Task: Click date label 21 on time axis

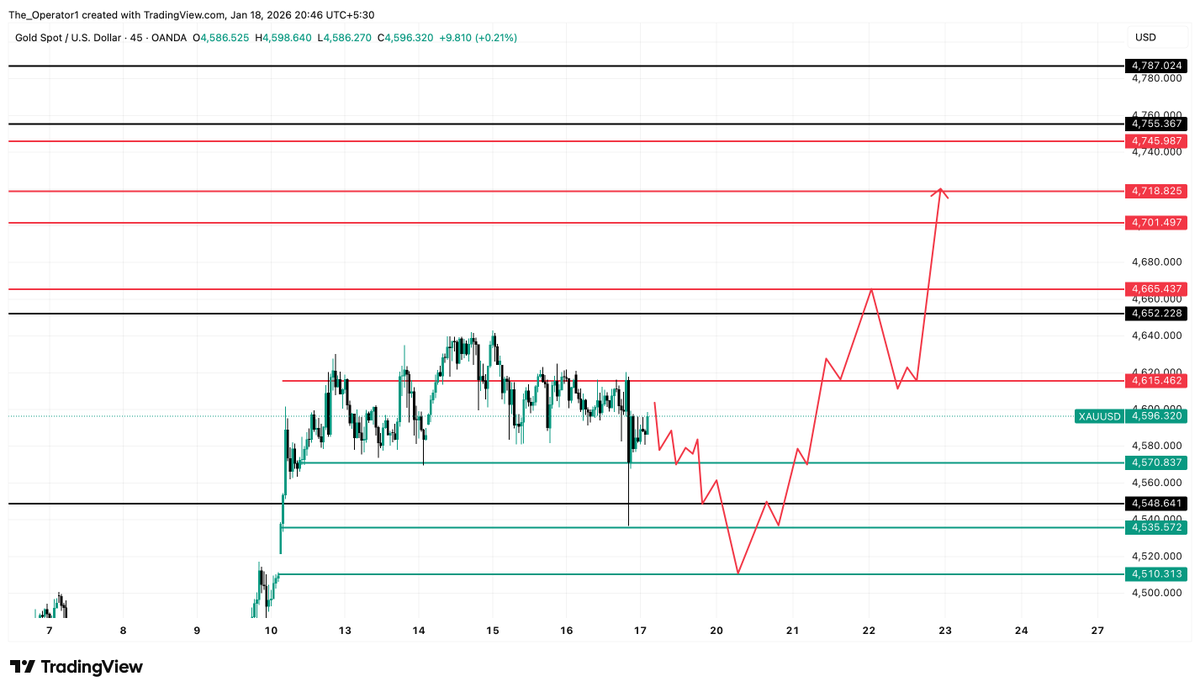Action: 793,630
